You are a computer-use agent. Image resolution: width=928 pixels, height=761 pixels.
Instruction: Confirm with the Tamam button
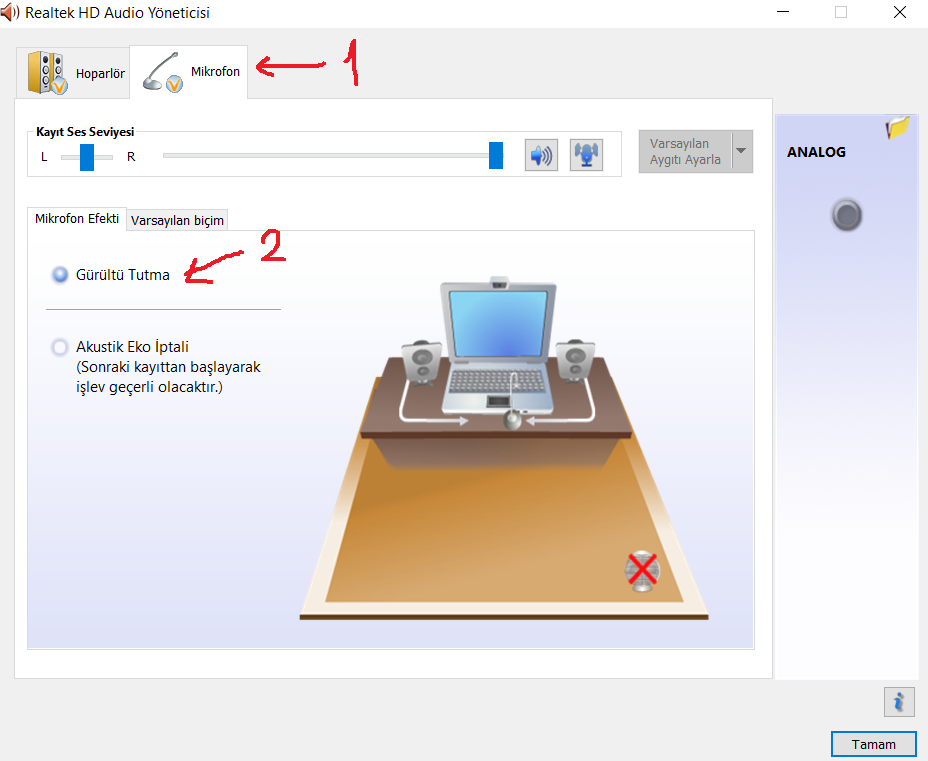tap(874, 744)
